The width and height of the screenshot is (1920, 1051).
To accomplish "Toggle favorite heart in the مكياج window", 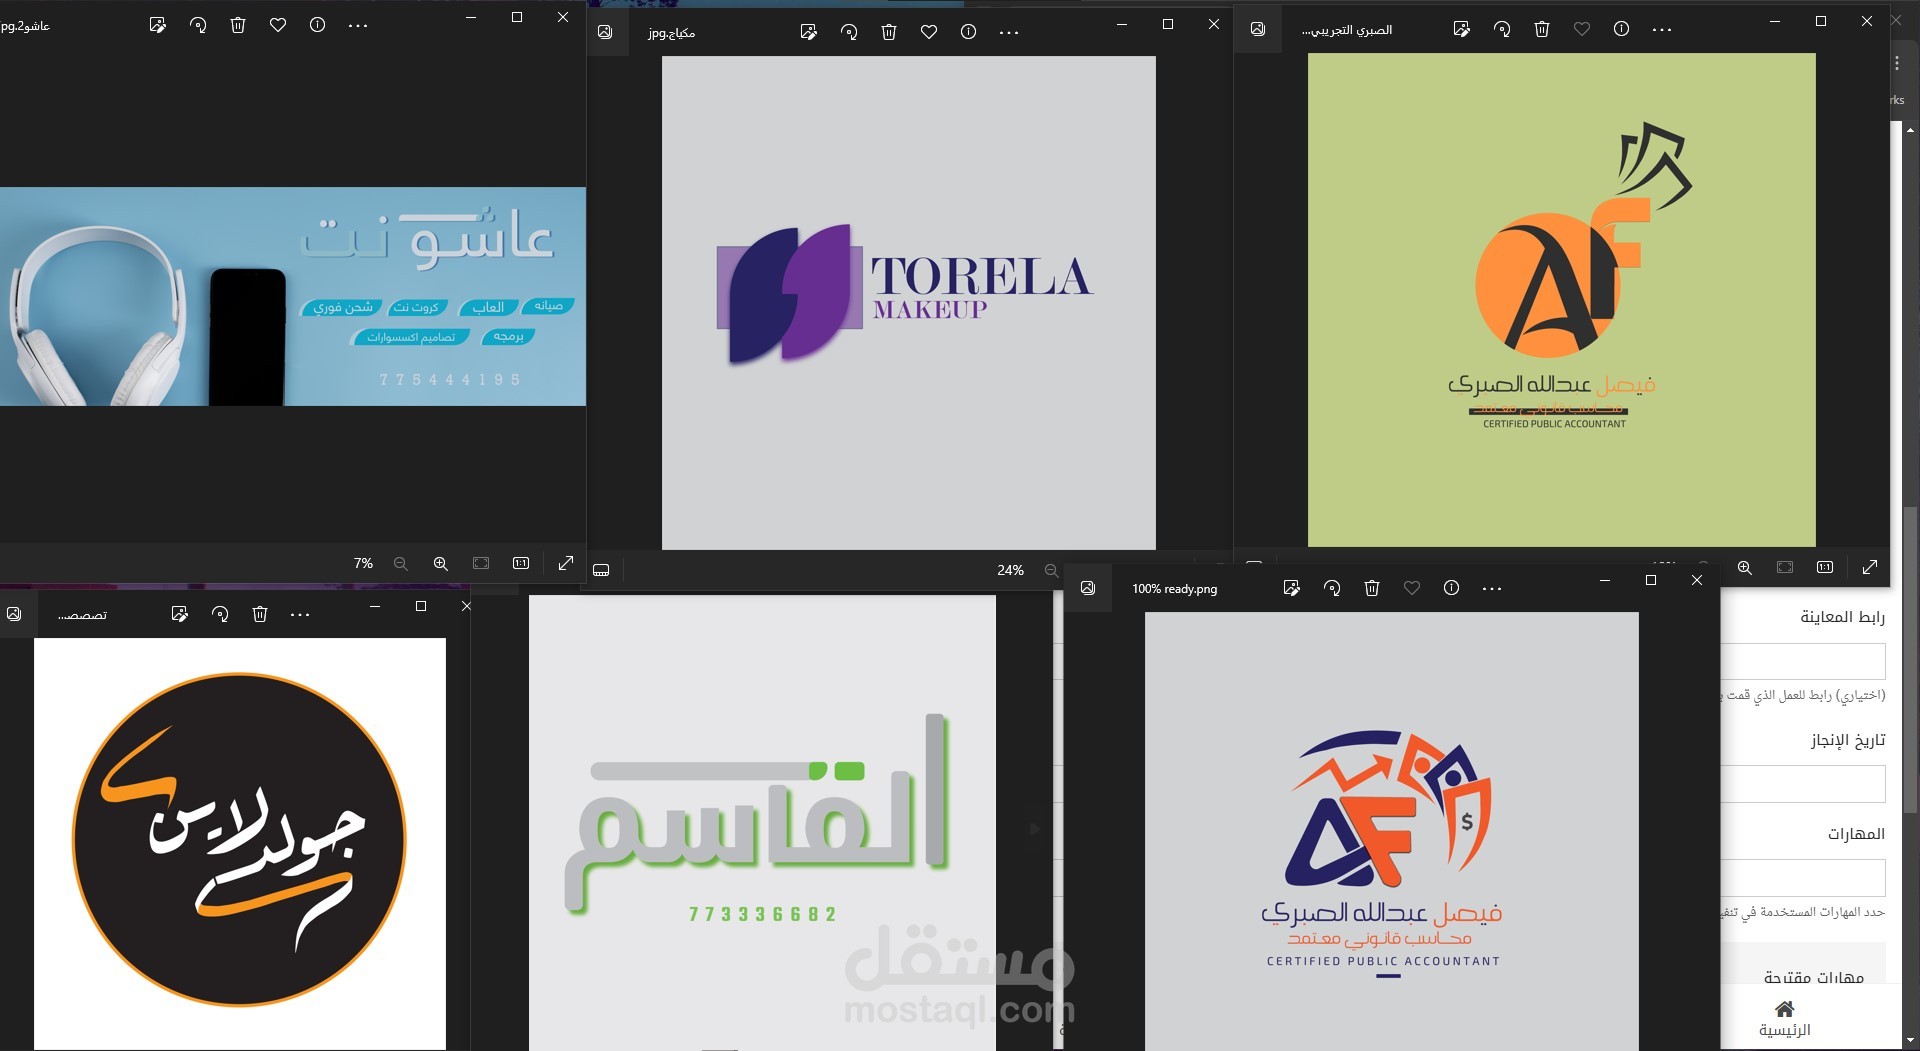I will coord(929,32).
